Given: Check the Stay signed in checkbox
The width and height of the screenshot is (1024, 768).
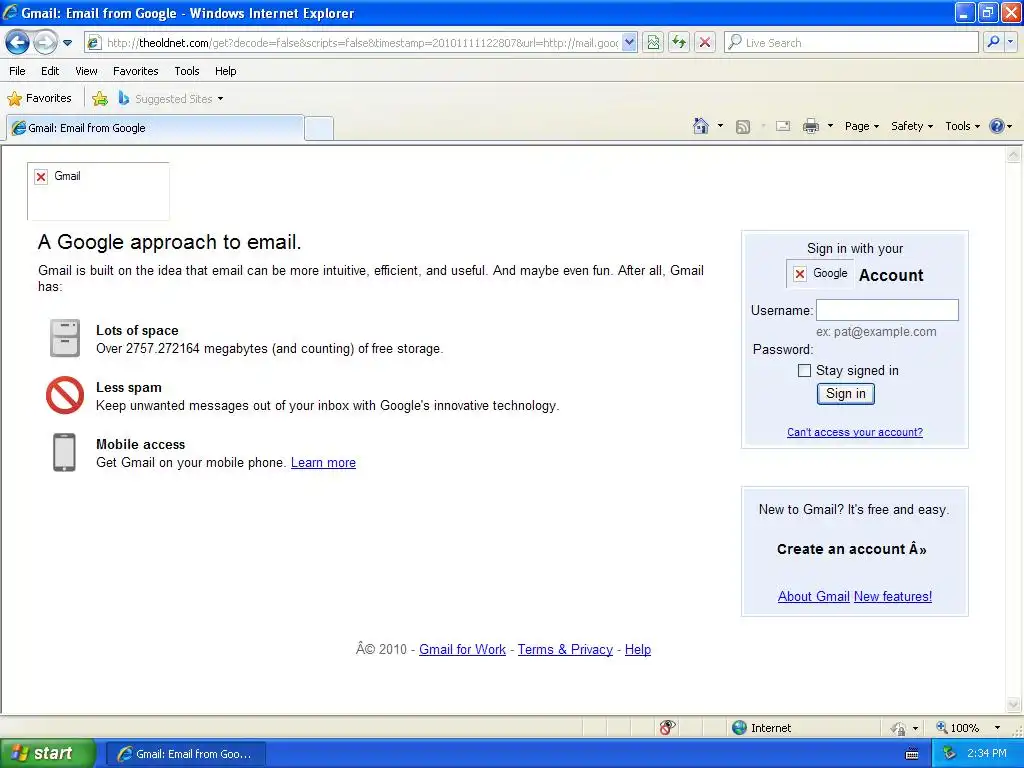Looking at the screenshot, I should 805,370.
